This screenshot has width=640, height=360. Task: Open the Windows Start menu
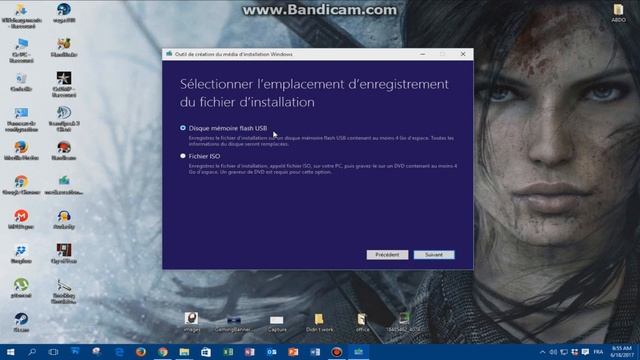click(x=10, y=352)
